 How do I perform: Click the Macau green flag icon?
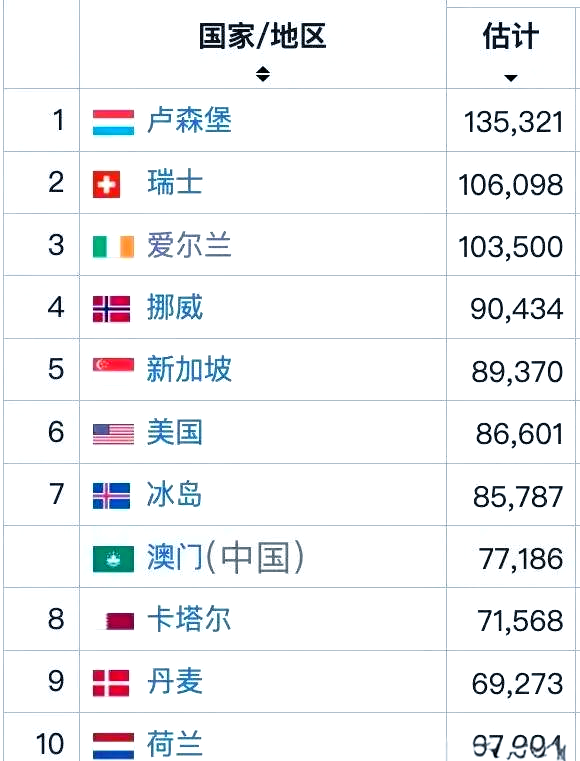[113, 559]
